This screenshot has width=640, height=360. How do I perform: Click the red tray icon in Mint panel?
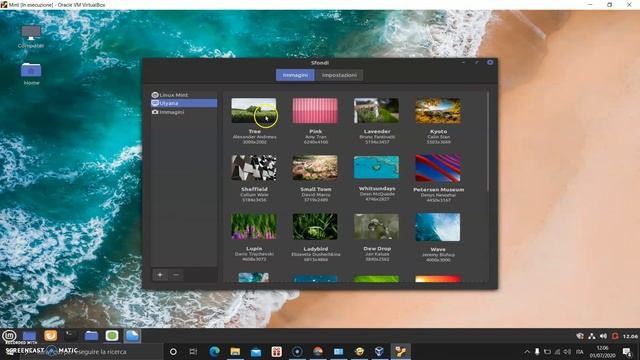tap(615, 336)
